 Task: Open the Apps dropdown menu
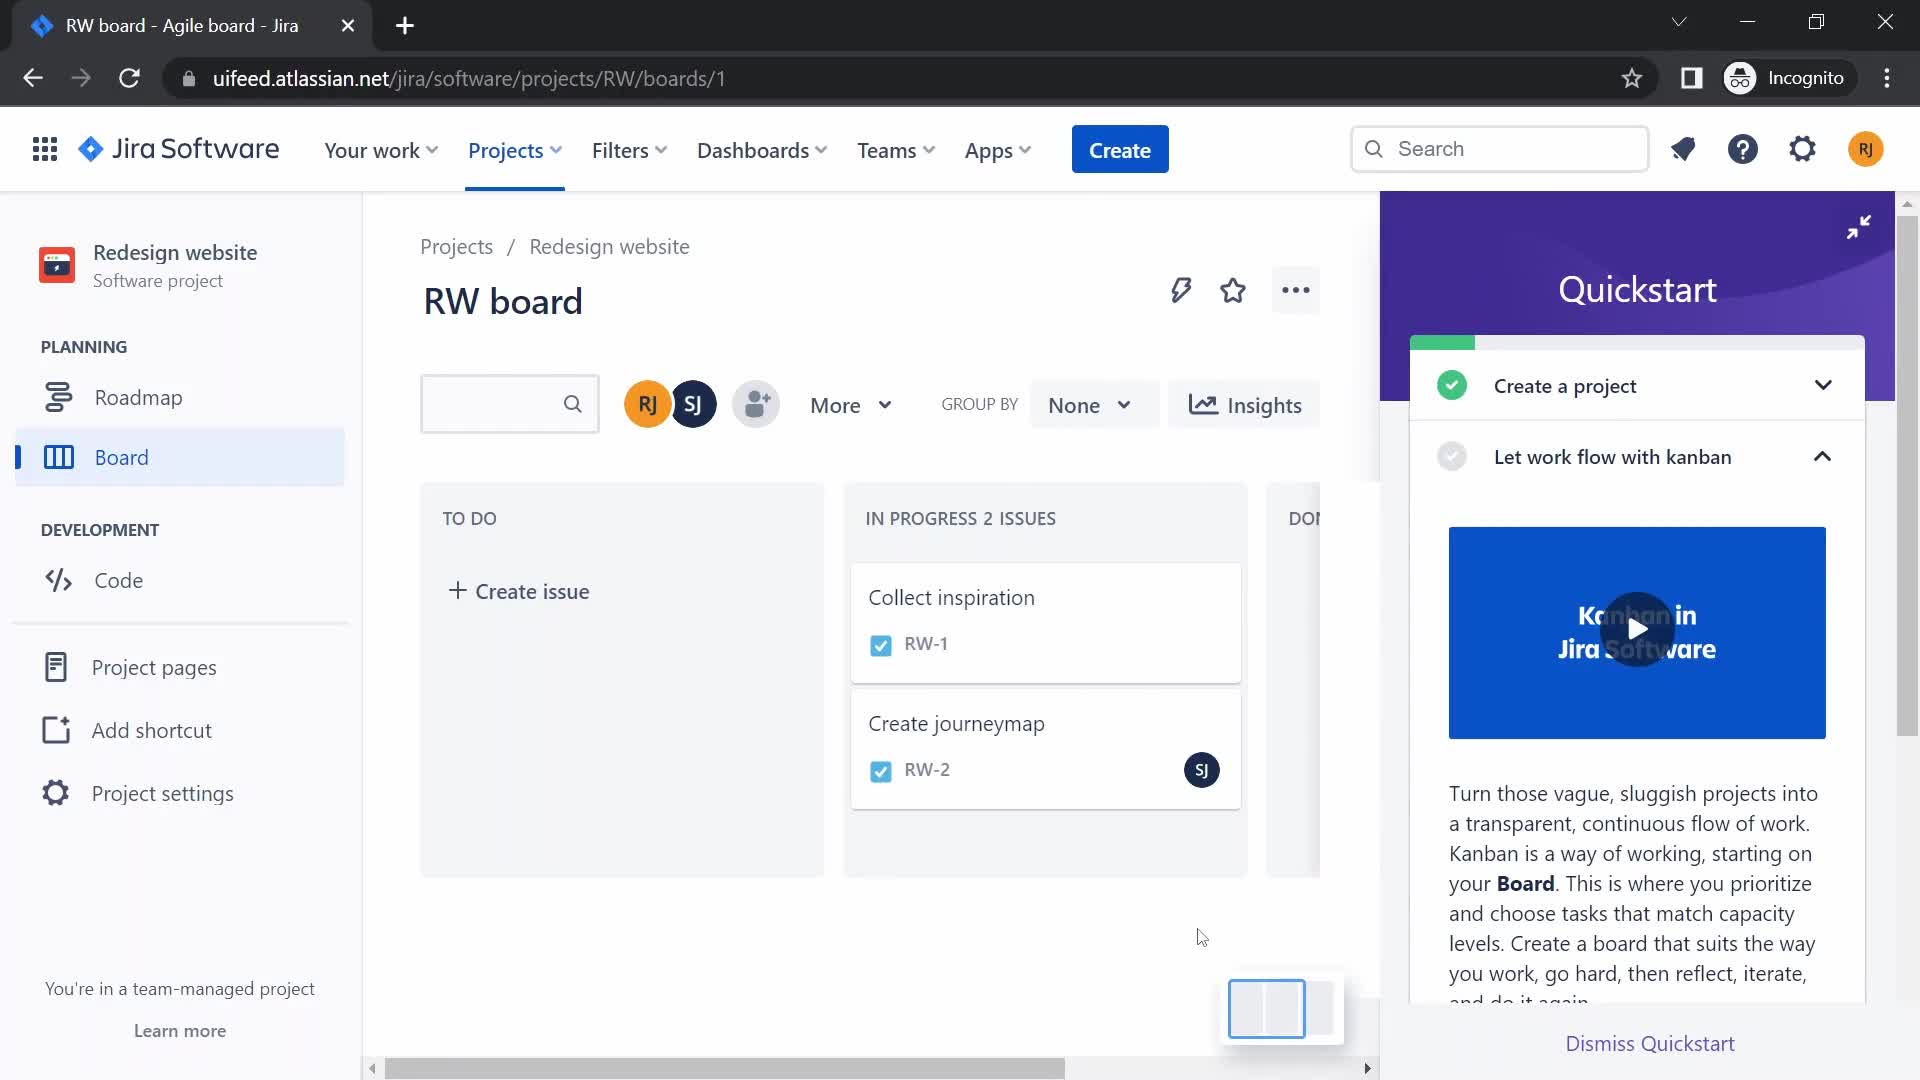(x=998, y=150)
